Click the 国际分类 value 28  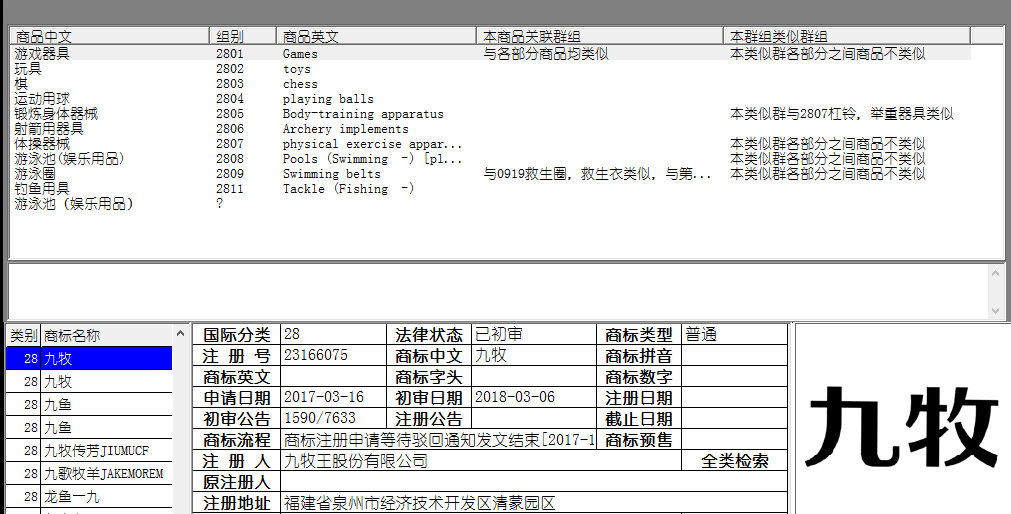333,334
